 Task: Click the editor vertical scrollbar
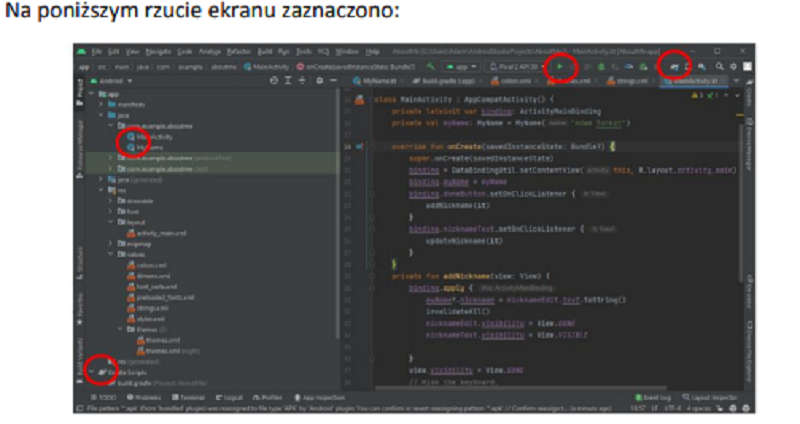pyautogui.click(x=741, y=202)
